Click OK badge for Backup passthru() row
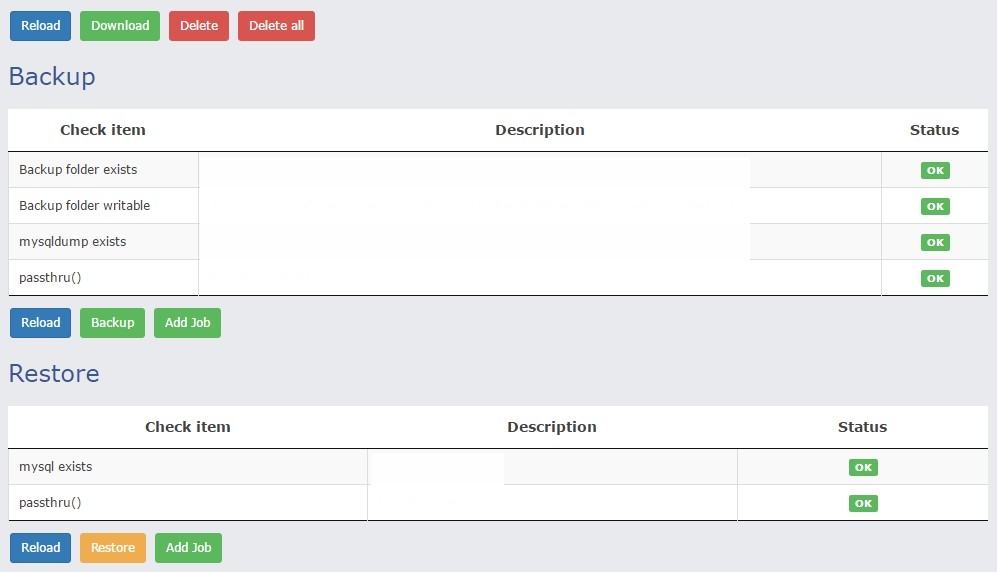This screenshot has height=572, width=997. [x=935, y=278]
